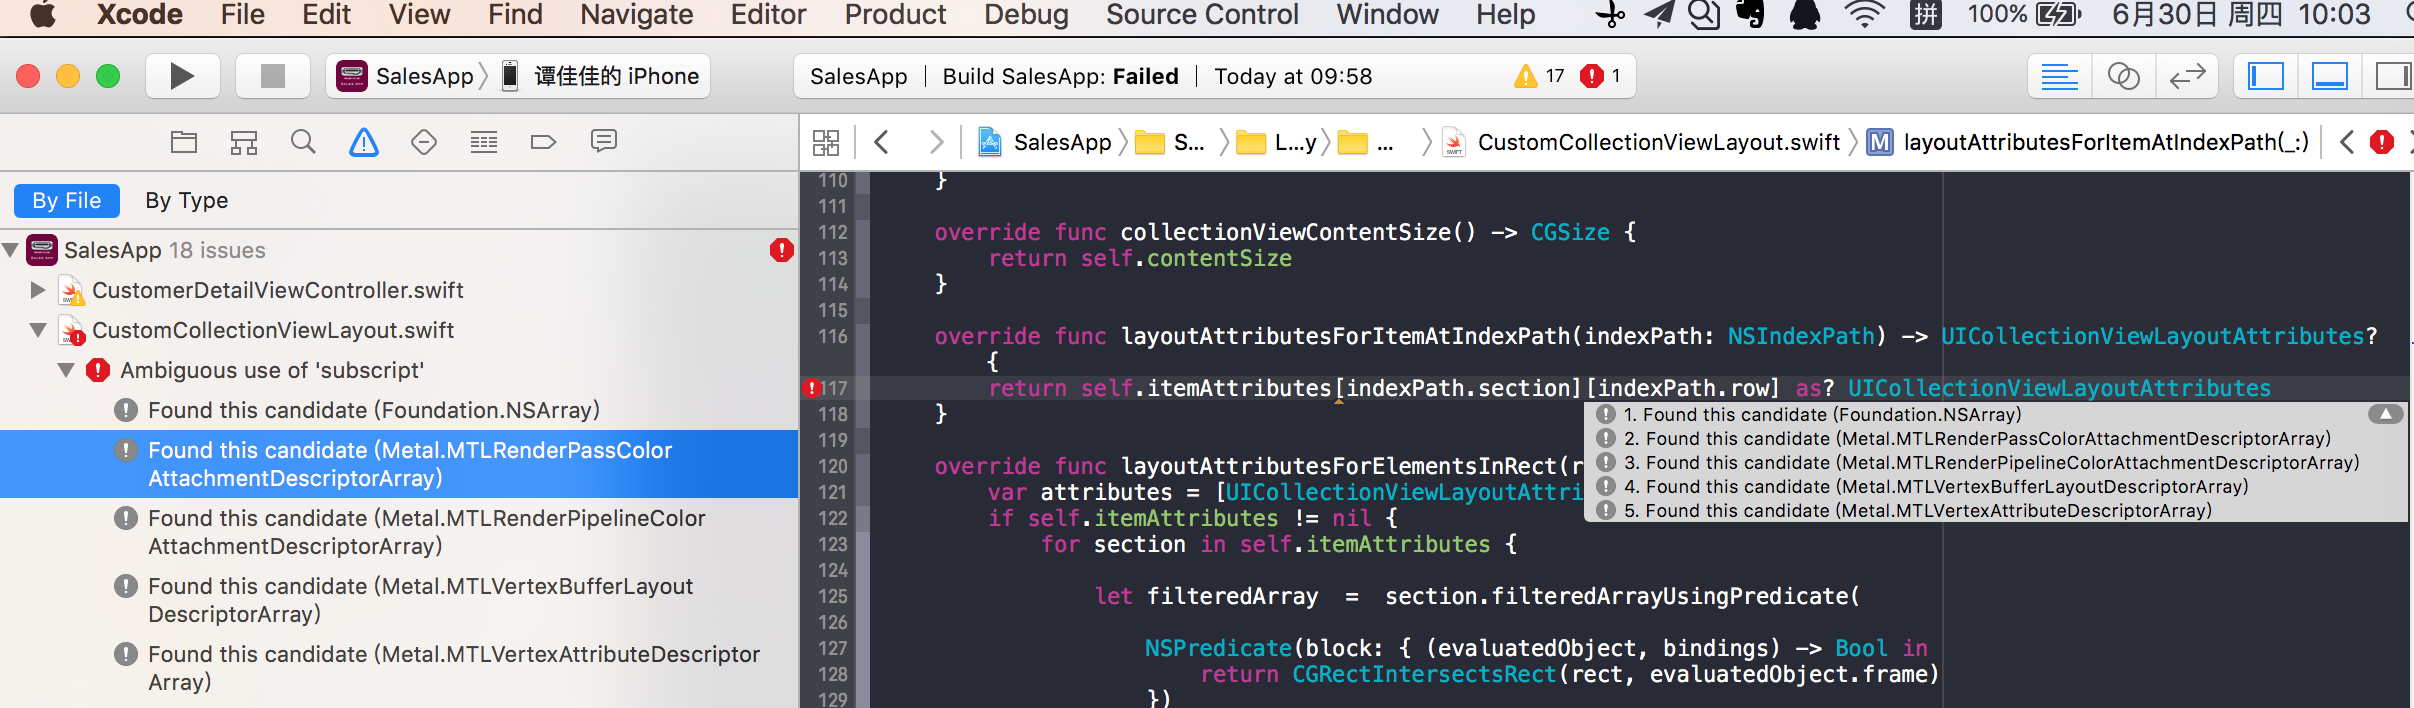2414x708 pixels.
Task: Toggle the left navigator panel
Action: coord(2265,76)
